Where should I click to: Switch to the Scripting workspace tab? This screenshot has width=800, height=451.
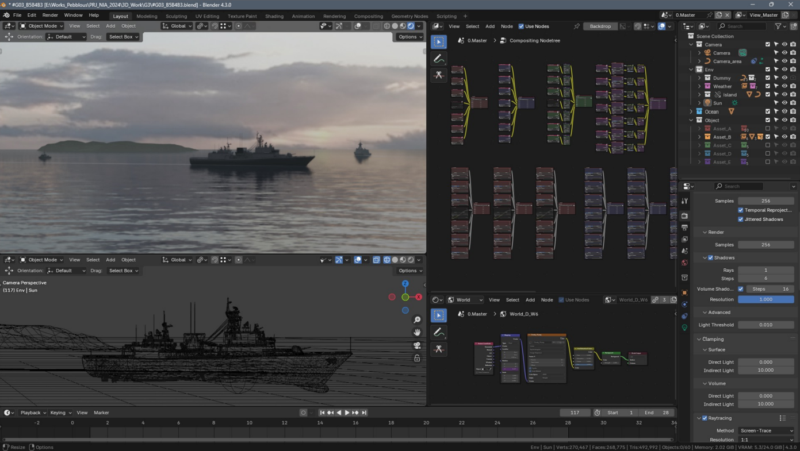coord(446,16)
